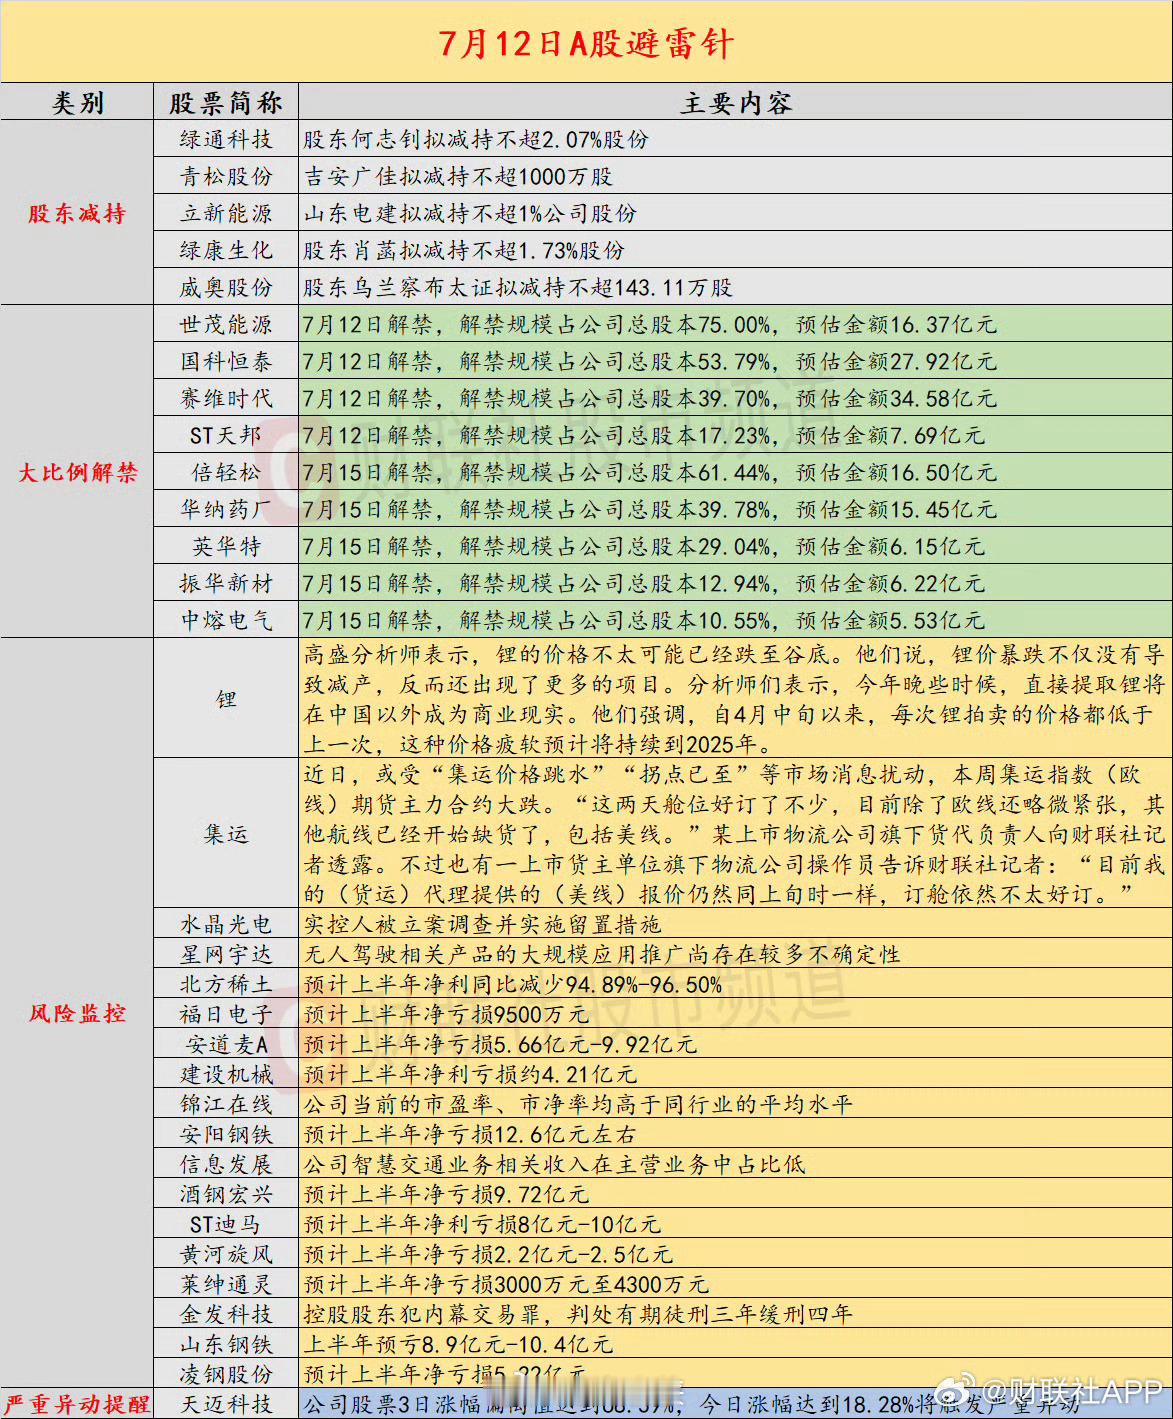This screenshot has height=1419, width=1173.
Task: Select the 类别 column header
Action: tap(77, 101)
